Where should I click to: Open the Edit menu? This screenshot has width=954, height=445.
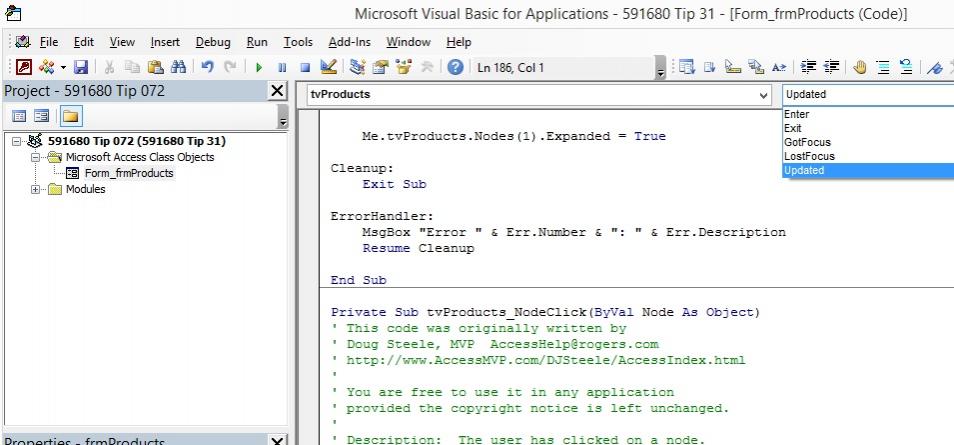click(x=84, y=42)
